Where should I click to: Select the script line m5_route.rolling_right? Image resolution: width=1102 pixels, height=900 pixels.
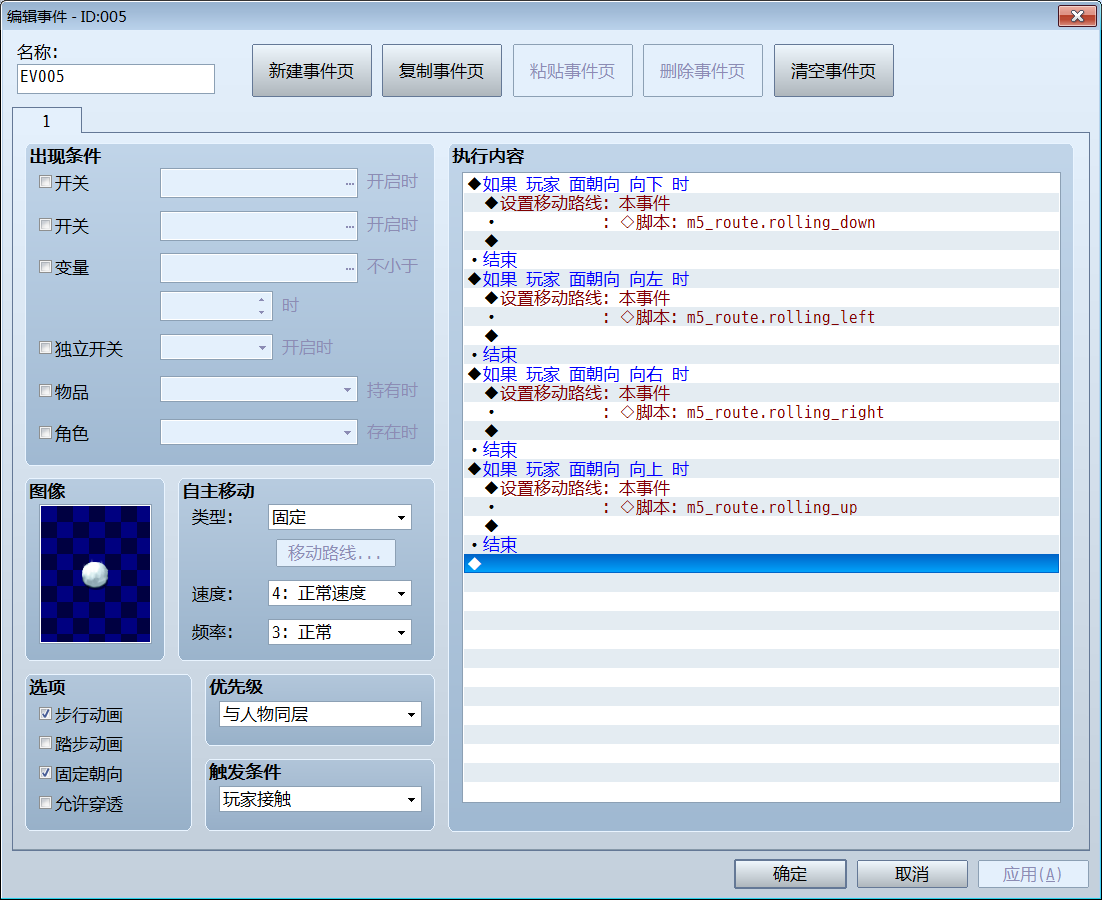coord(761,412)
